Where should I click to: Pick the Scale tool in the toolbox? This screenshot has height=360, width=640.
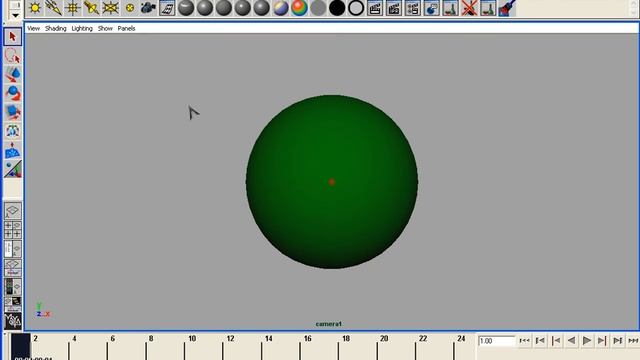click(13, 112)
